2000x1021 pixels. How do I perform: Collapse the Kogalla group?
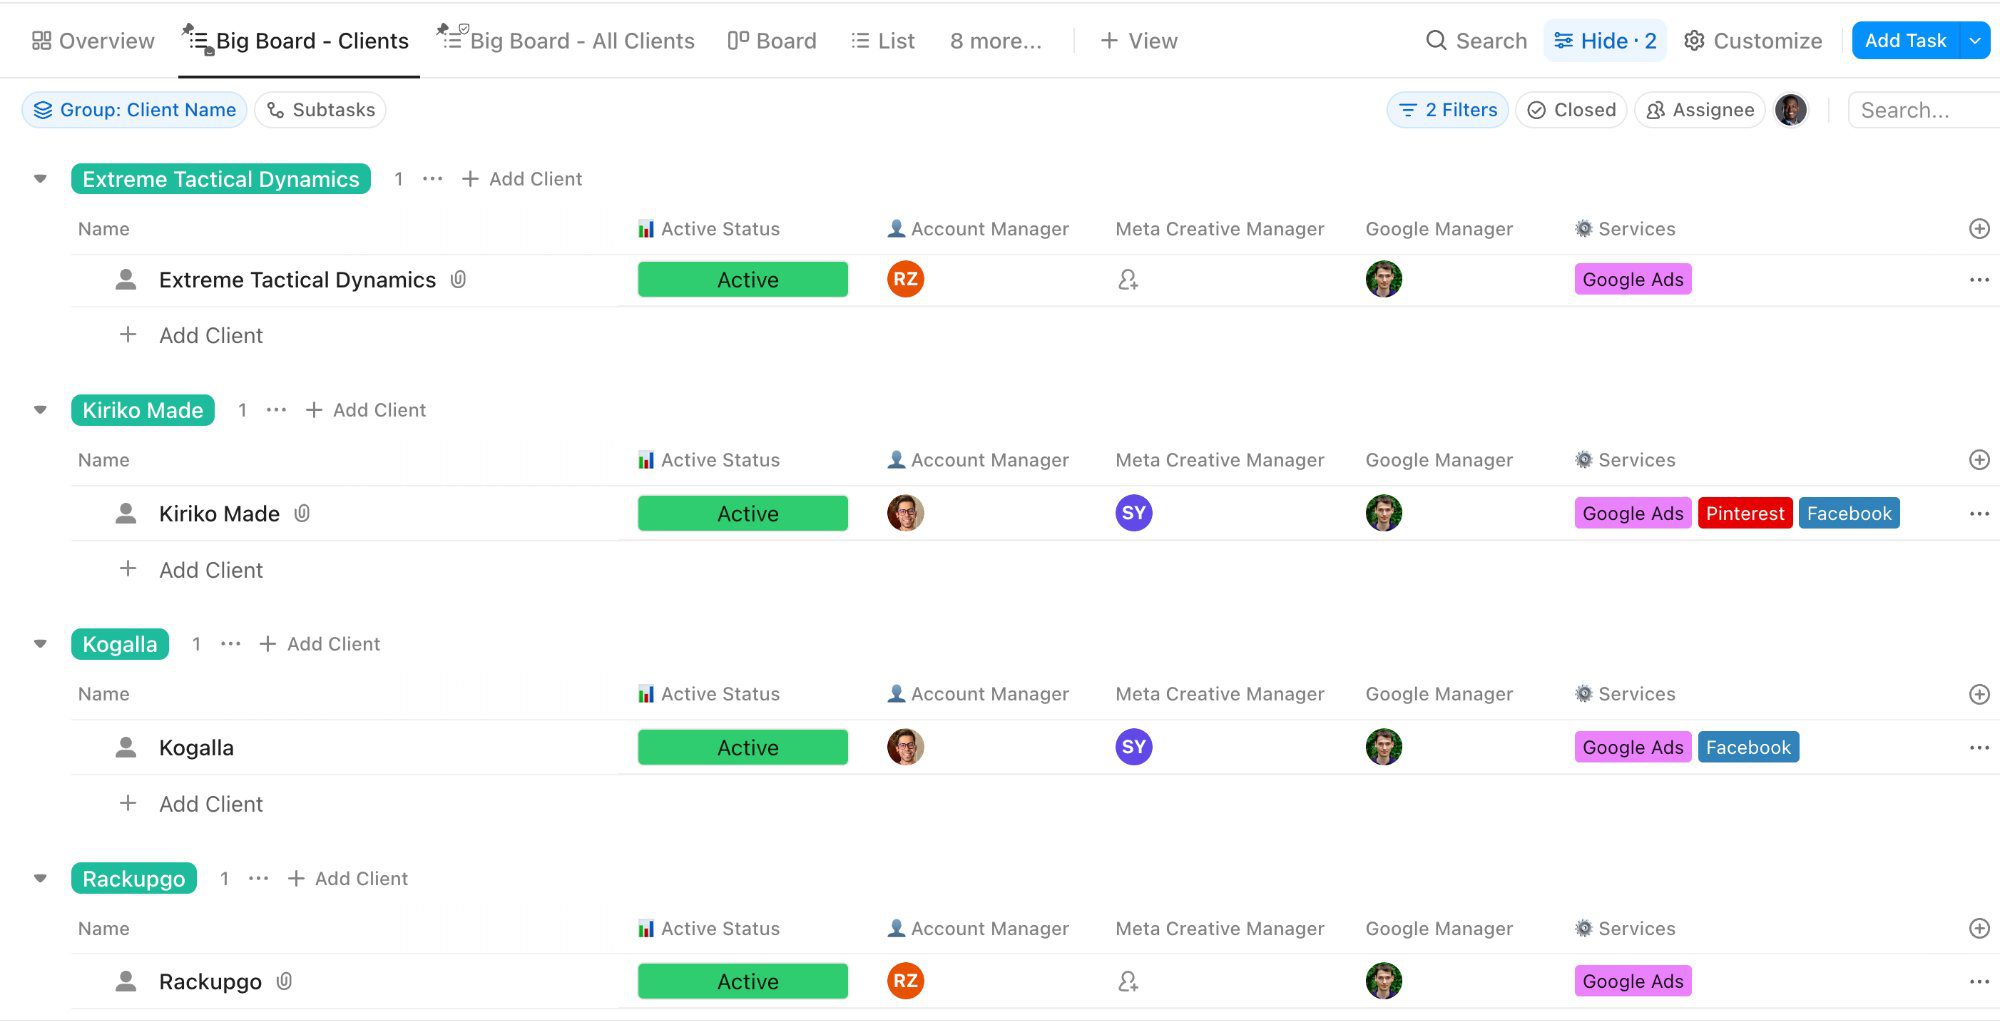40,644
